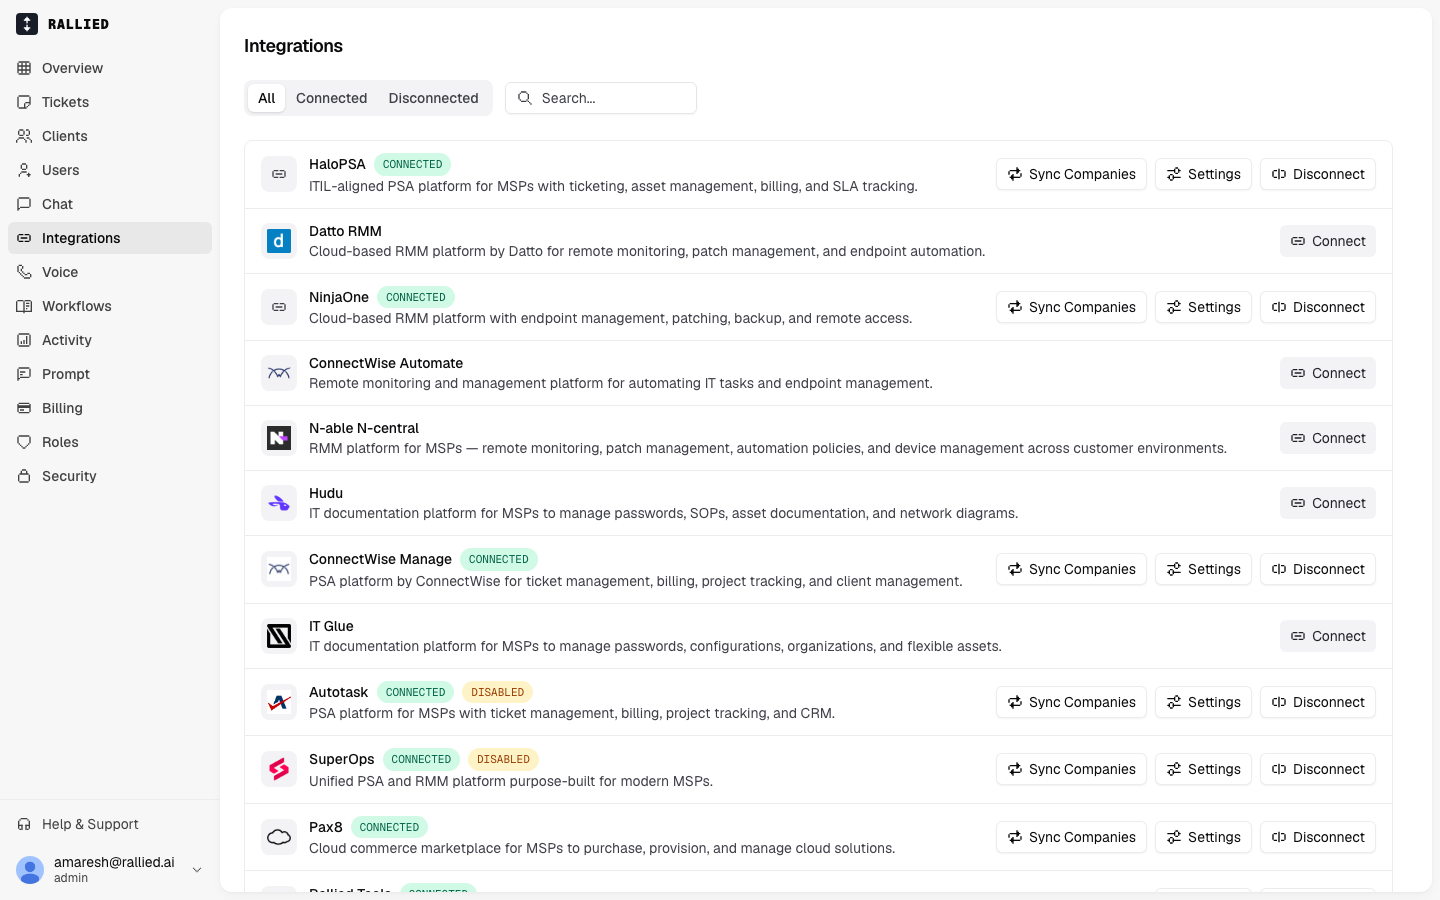Disconnect the Pax8 integration

pos(1318,837)
